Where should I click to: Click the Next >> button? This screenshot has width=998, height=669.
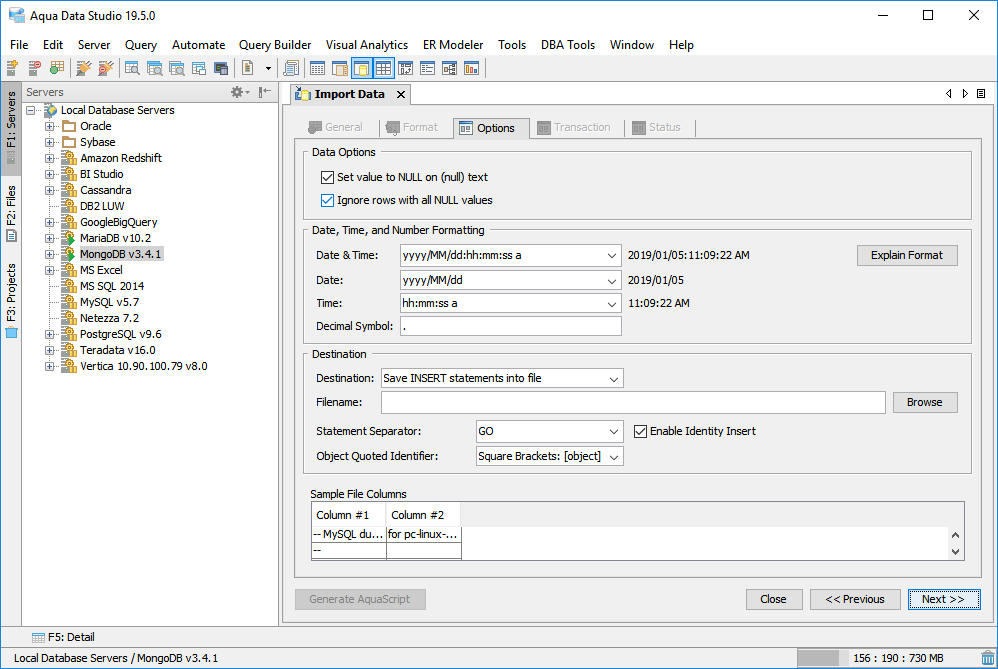pyautogui.click(x=944, y=599)
